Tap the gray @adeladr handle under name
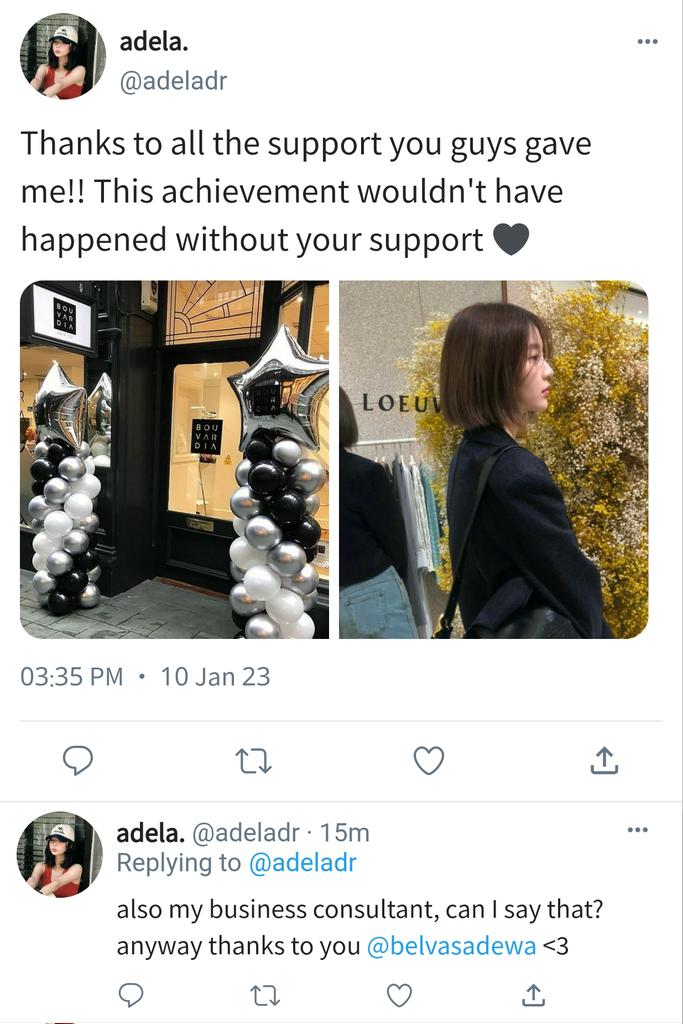 (173, 81)
